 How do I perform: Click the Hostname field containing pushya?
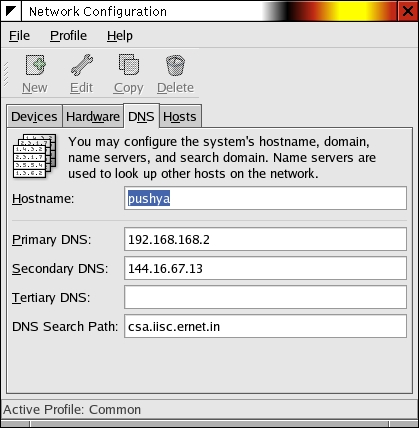(265, 198)
